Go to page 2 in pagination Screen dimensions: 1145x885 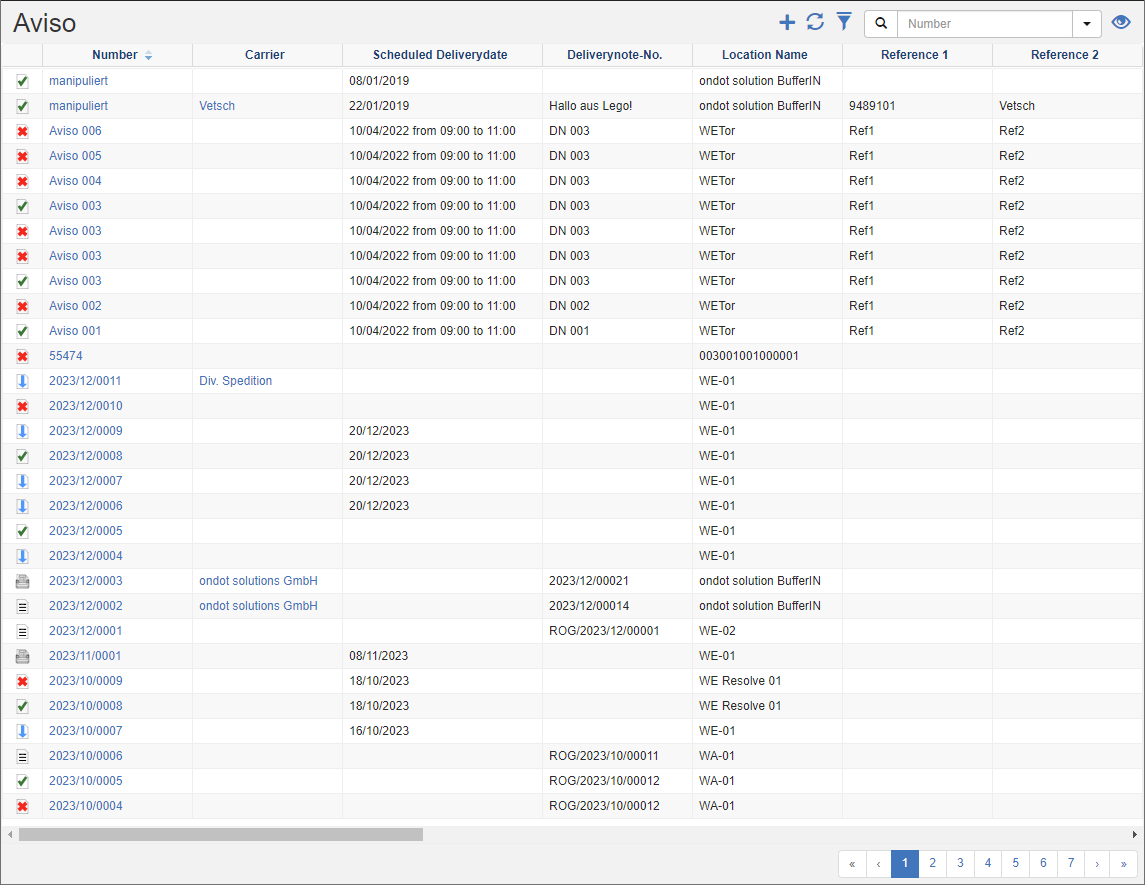(x=932, y=863)
